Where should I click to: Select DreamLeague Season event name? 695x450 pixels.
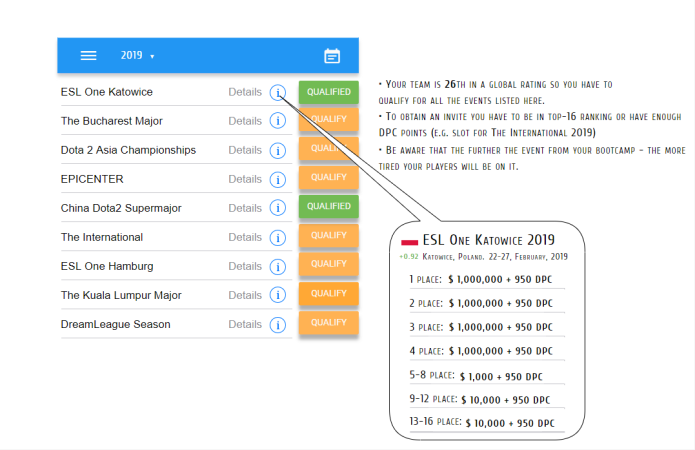point(115,324)
